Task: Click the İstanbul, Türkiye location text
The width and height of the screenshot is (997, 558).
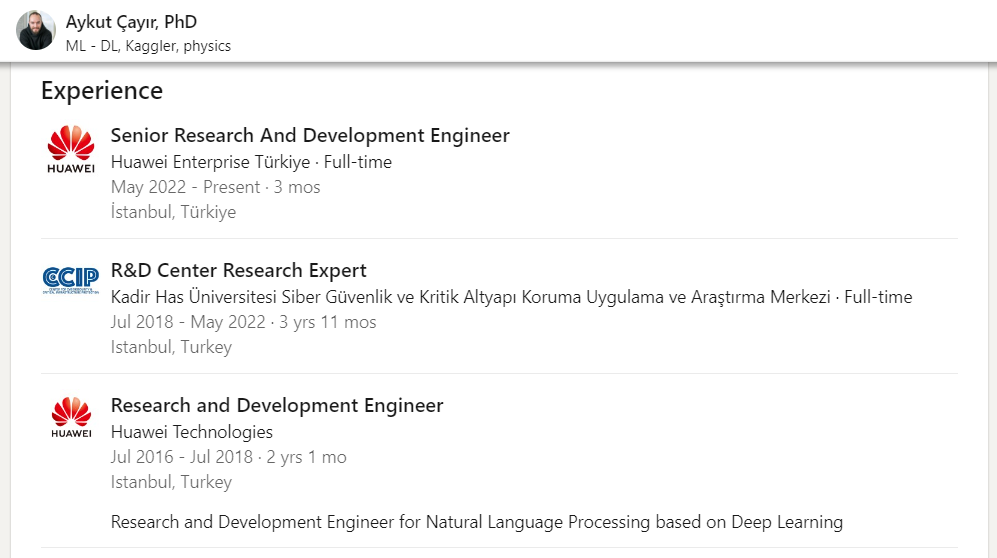Action: pos(173,212)
